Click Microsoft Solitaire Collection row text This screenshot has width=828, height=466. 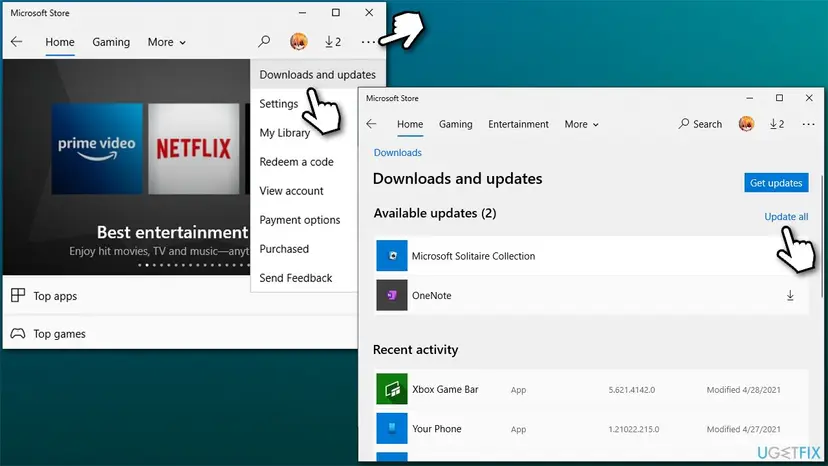(x=473, y=256)
